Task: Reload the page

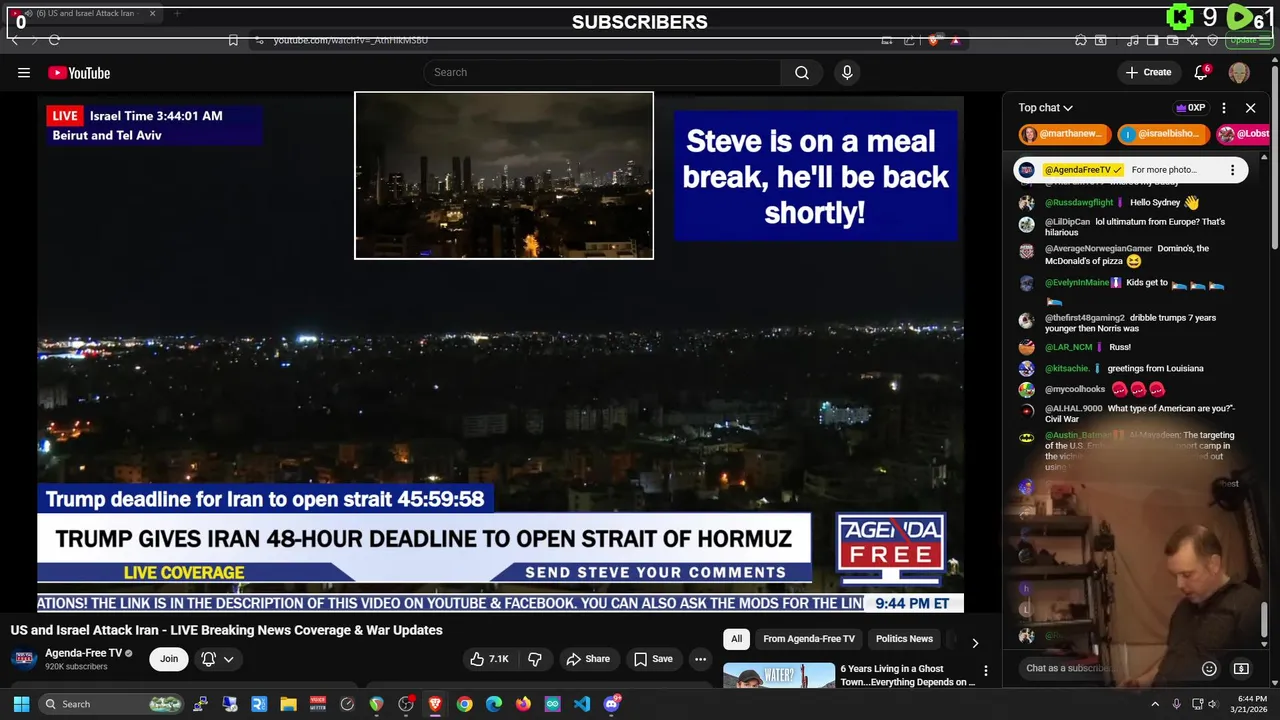Action: [54, 40]
